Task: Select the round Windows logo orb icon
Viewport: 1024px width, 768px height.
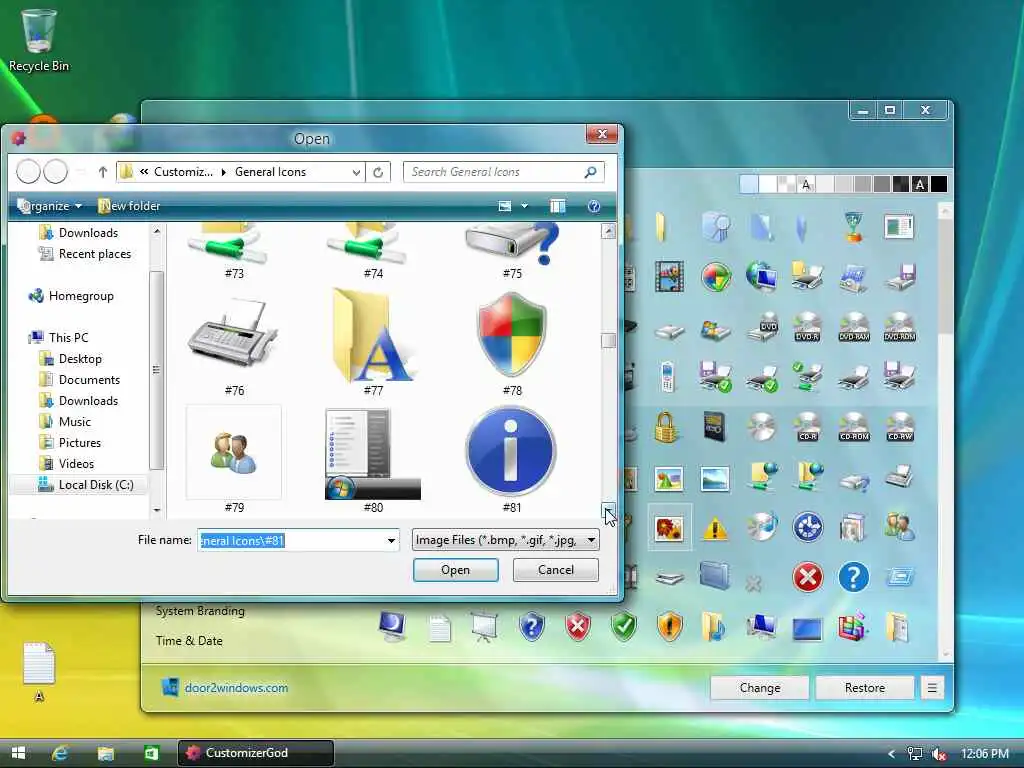Action: 716,276
